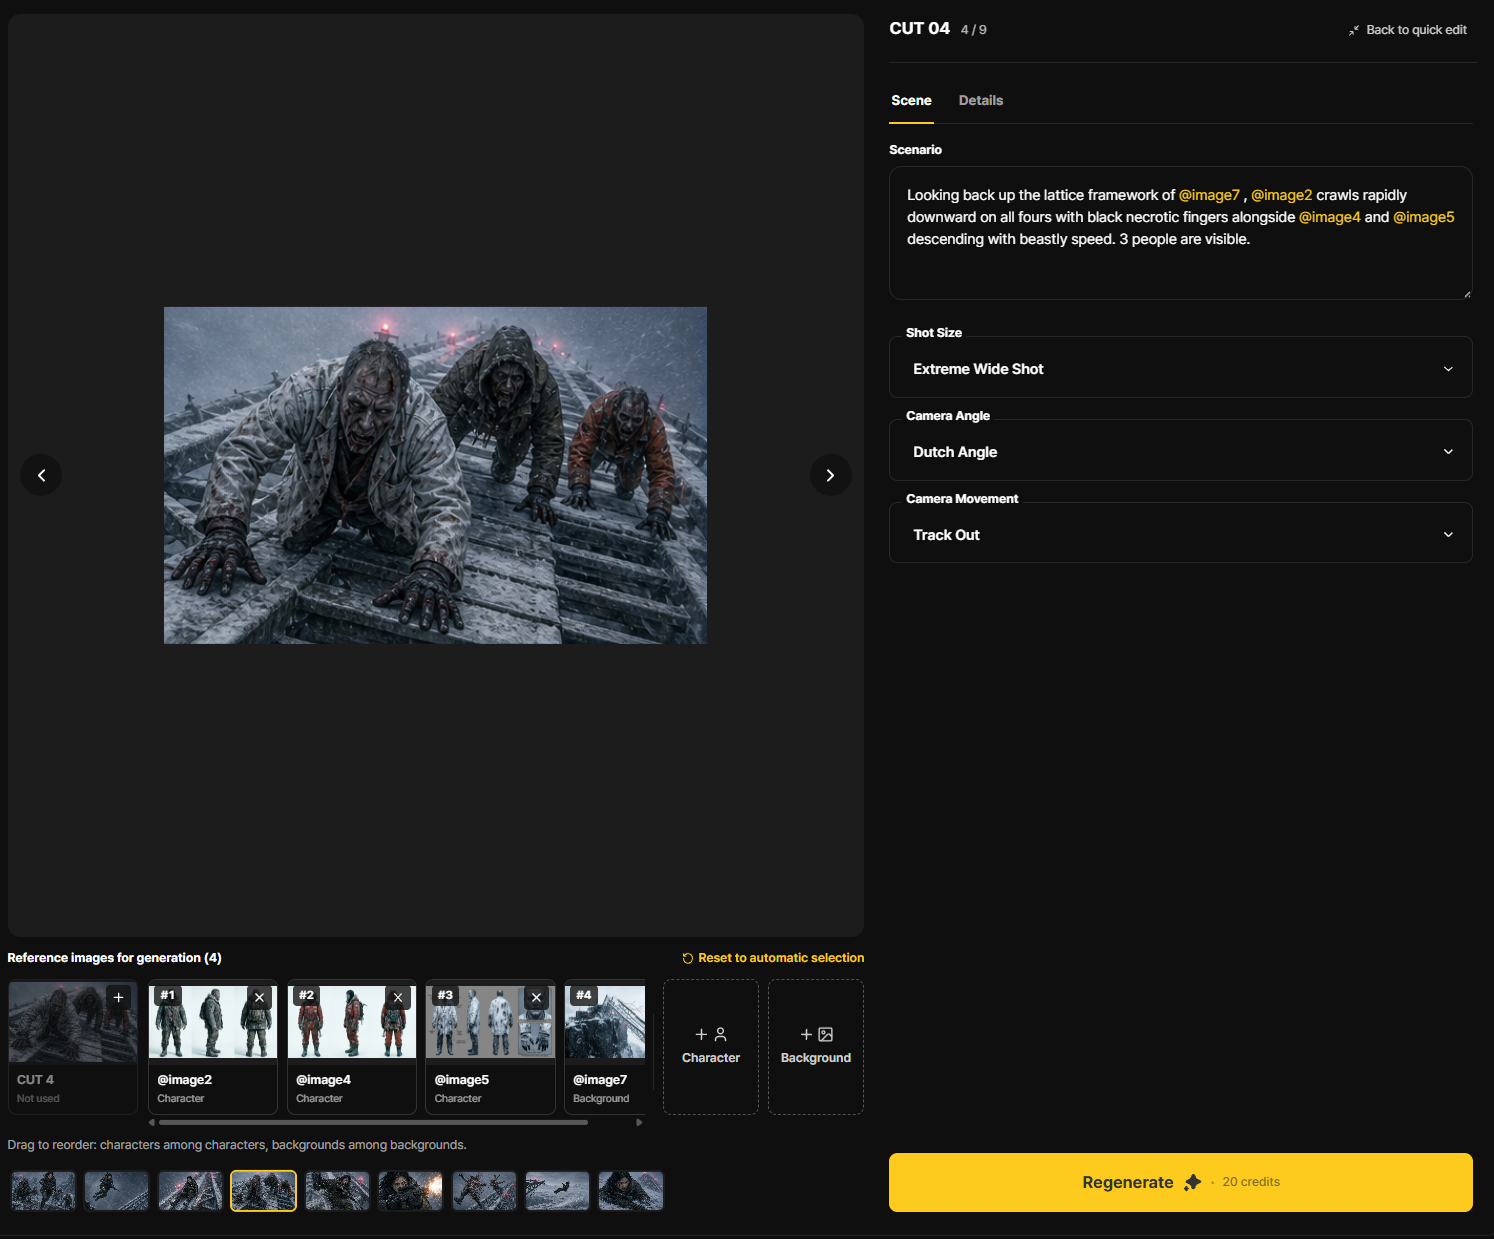1494x1239 pixels.
Task: Click the '20 credits' cost label
Action: [1251, 1182]
